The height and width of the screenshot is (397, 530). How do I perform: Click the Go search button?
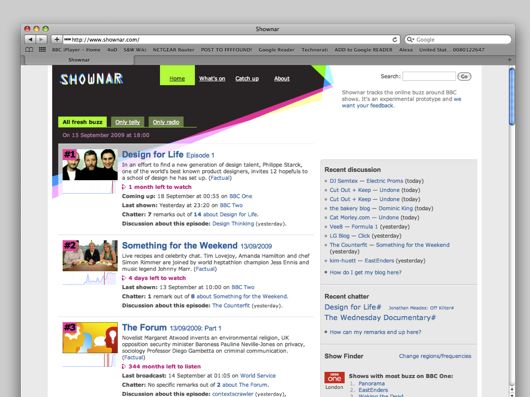pos(464,76)
